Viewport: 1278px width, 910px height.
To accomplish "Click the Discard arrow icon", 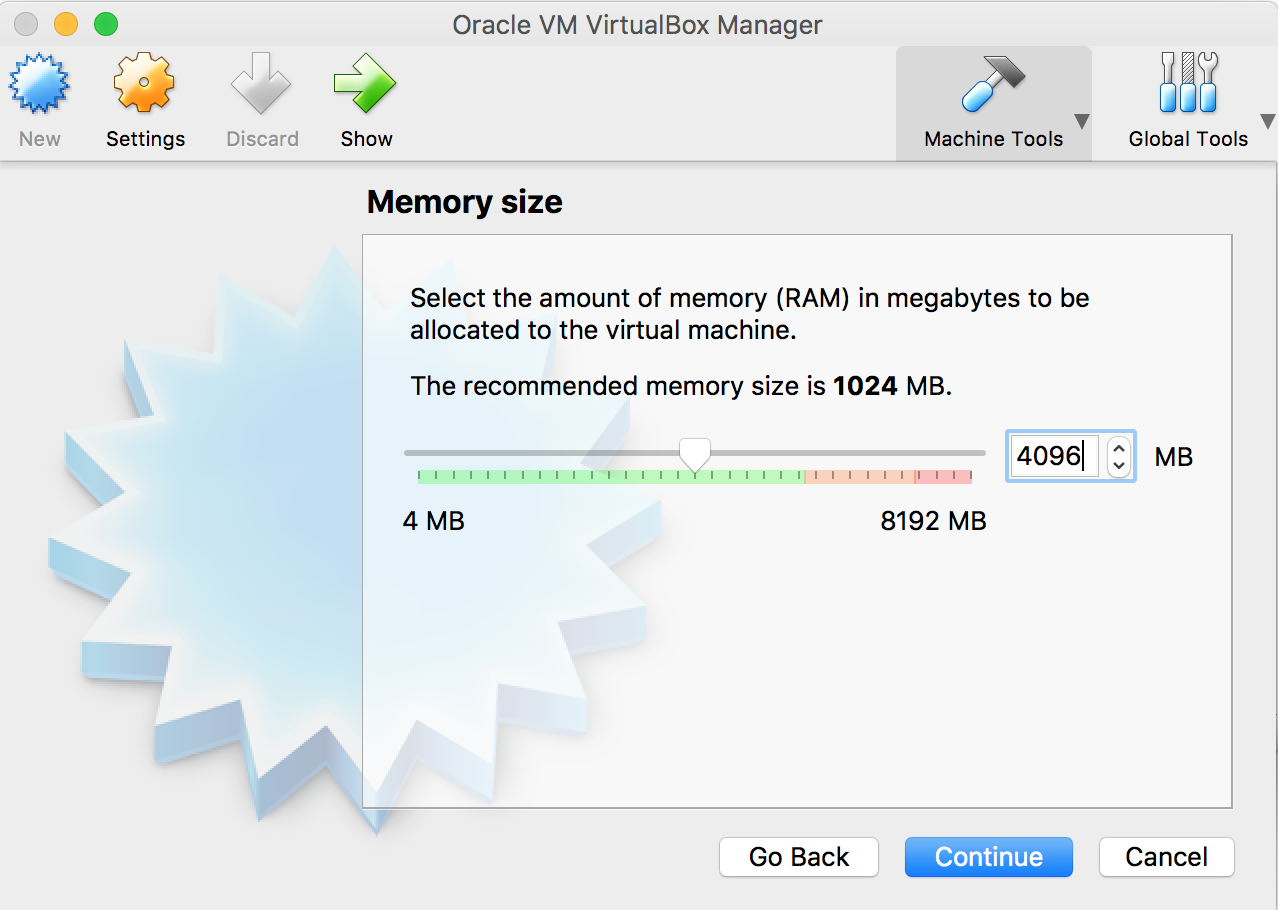I will click(262, 85).
